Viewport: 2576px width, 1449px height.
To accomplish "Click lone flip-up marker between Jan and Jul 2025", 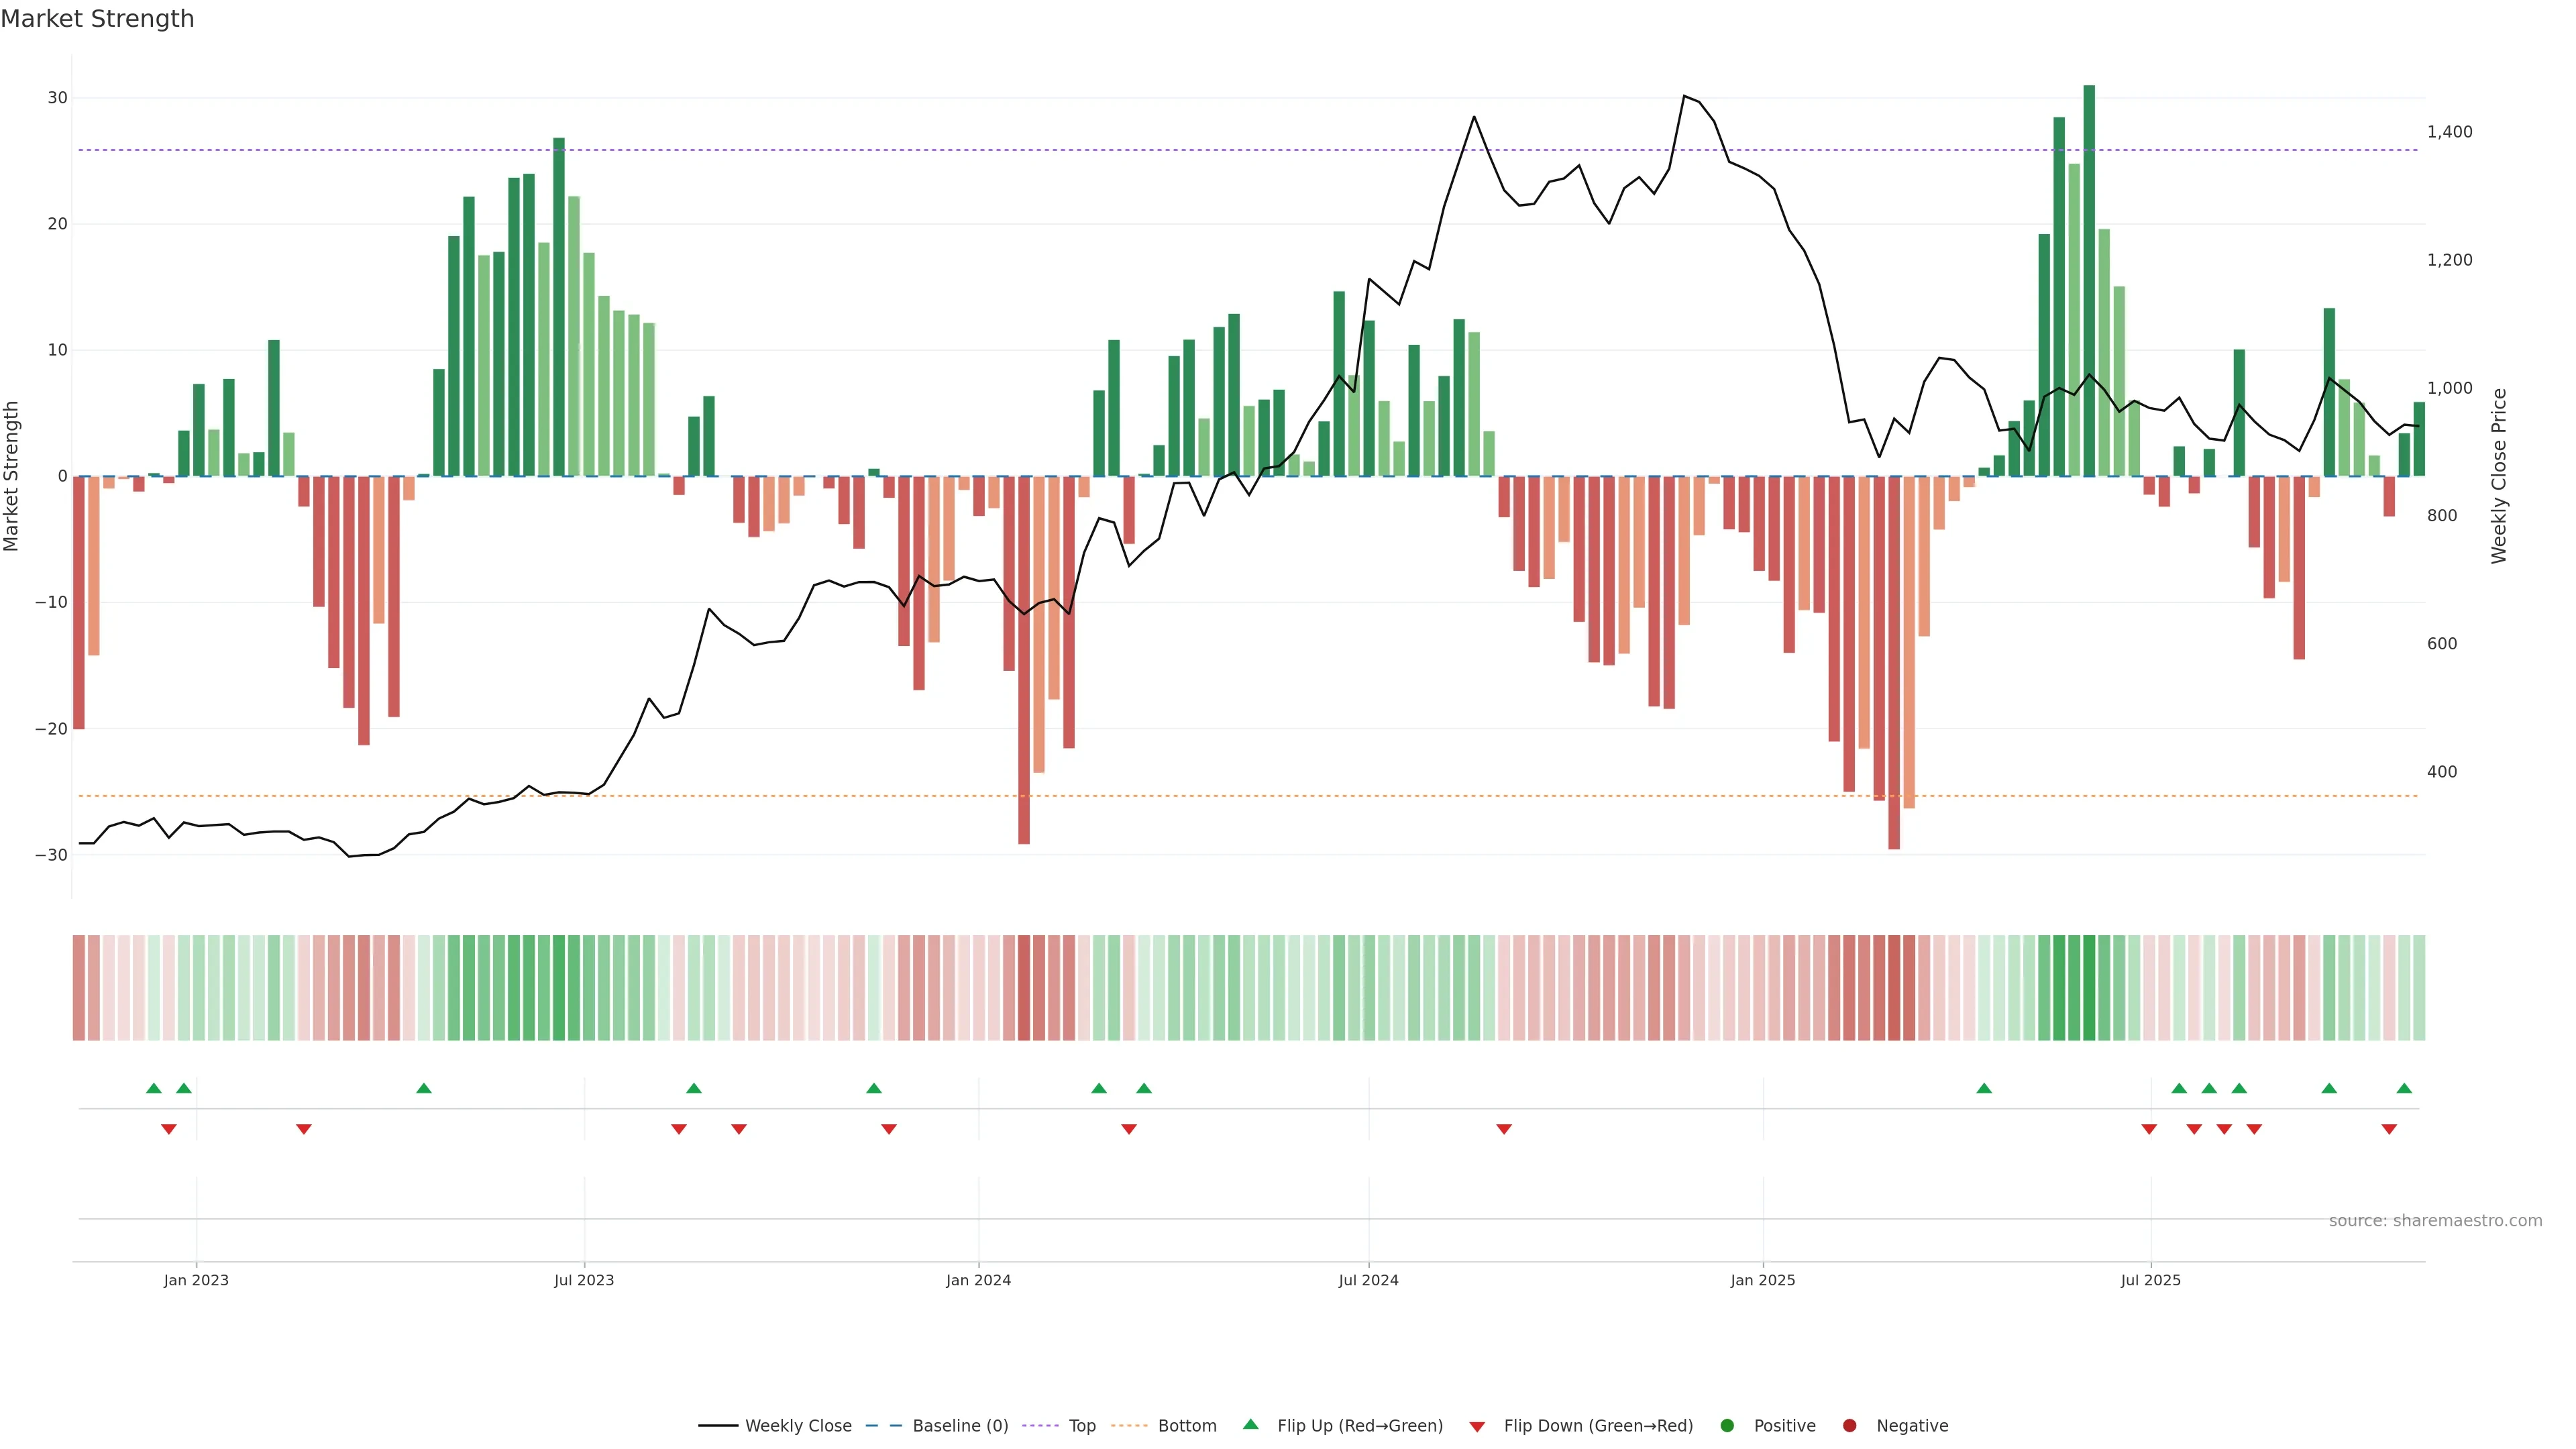I will tap(1984, 1088).
